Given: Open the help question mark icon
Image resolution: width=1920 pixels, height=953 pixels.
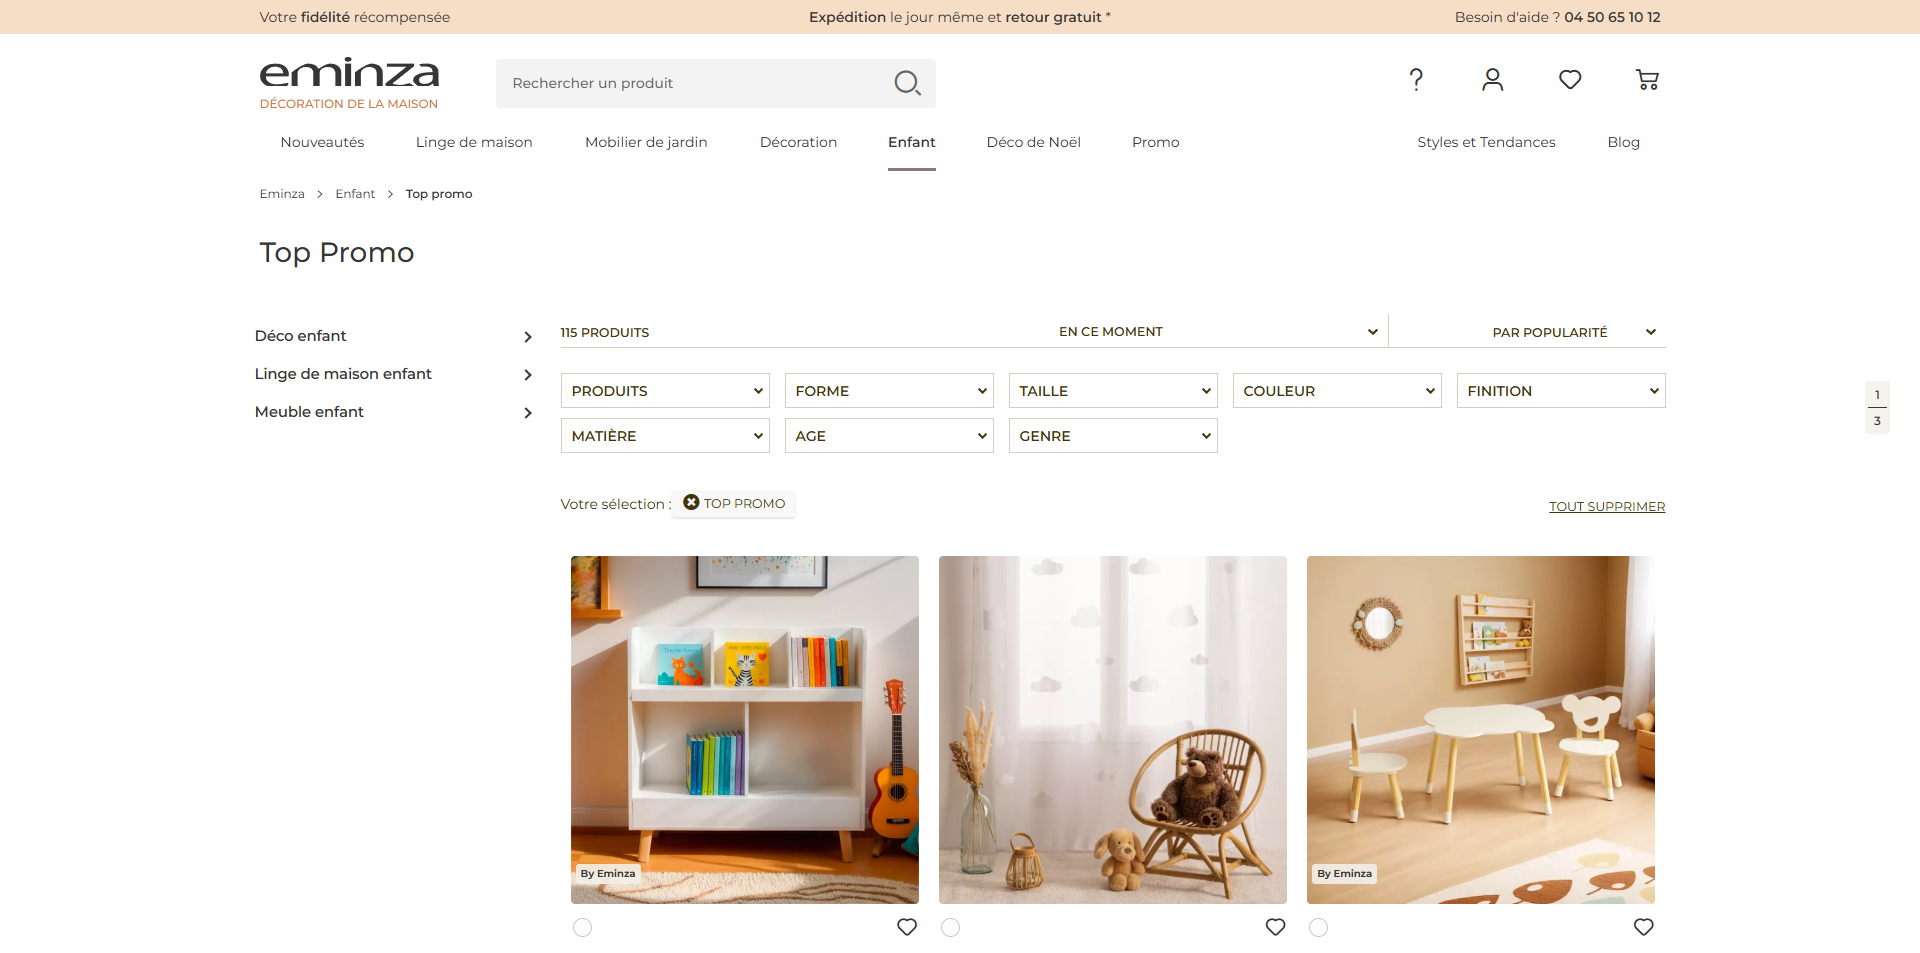Looking at the screenshot, I should [1416, 80].
